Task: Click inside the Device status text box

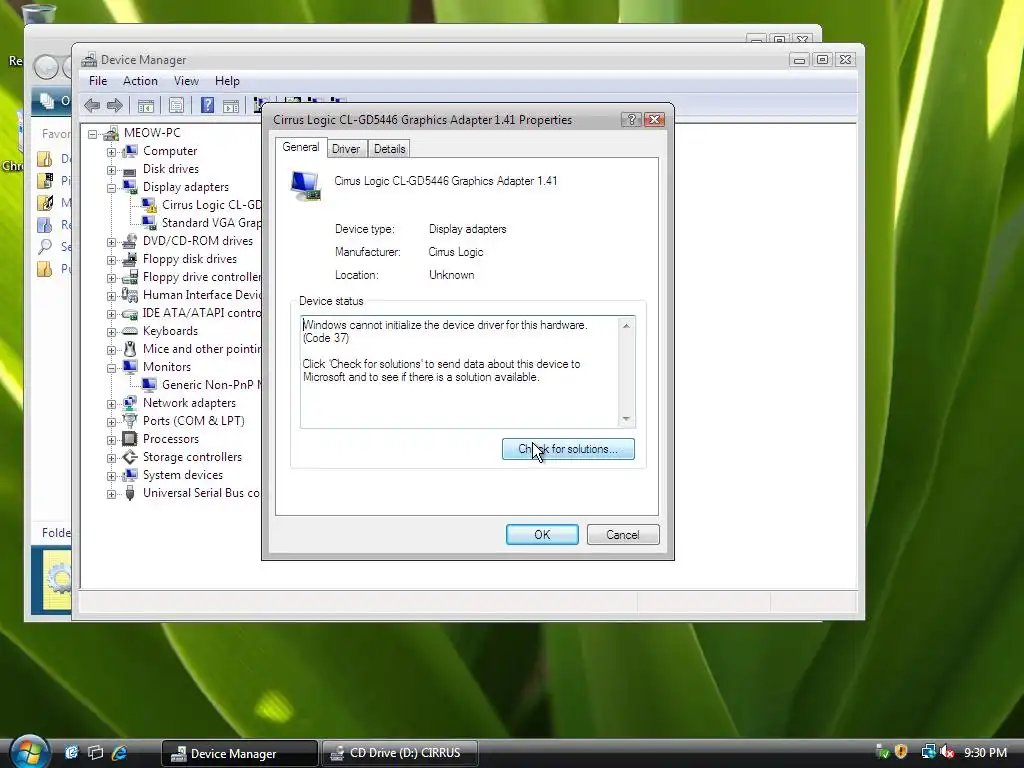Action: pyautogui.click(x=460, y=372)
